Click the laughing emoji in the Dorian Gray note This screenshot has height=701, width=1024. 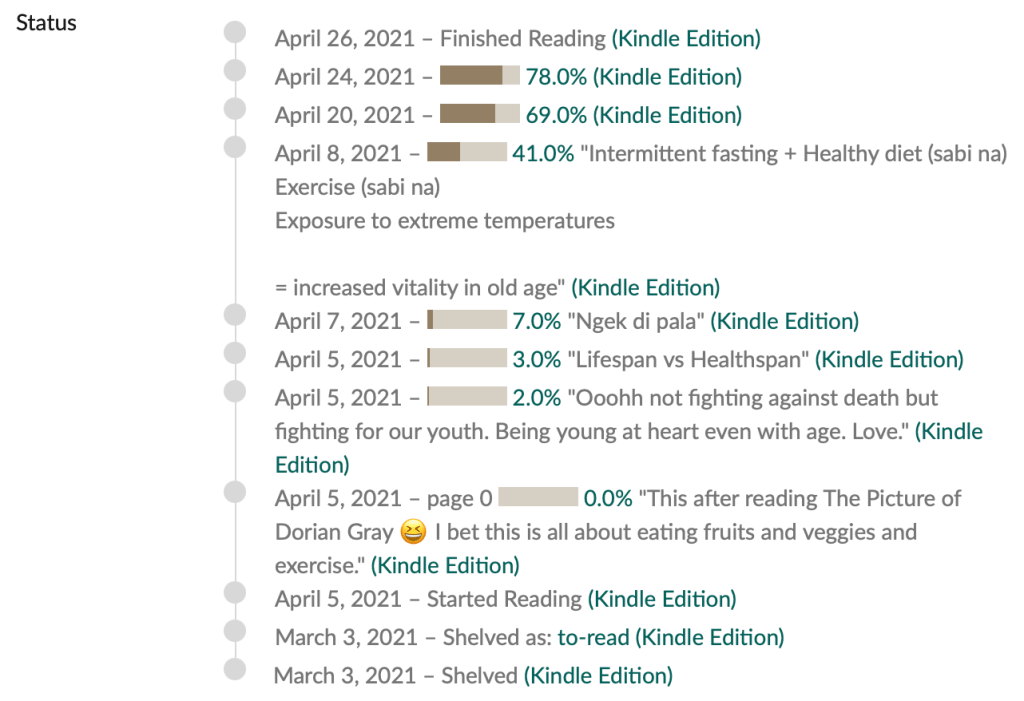[x=413, y=532]
